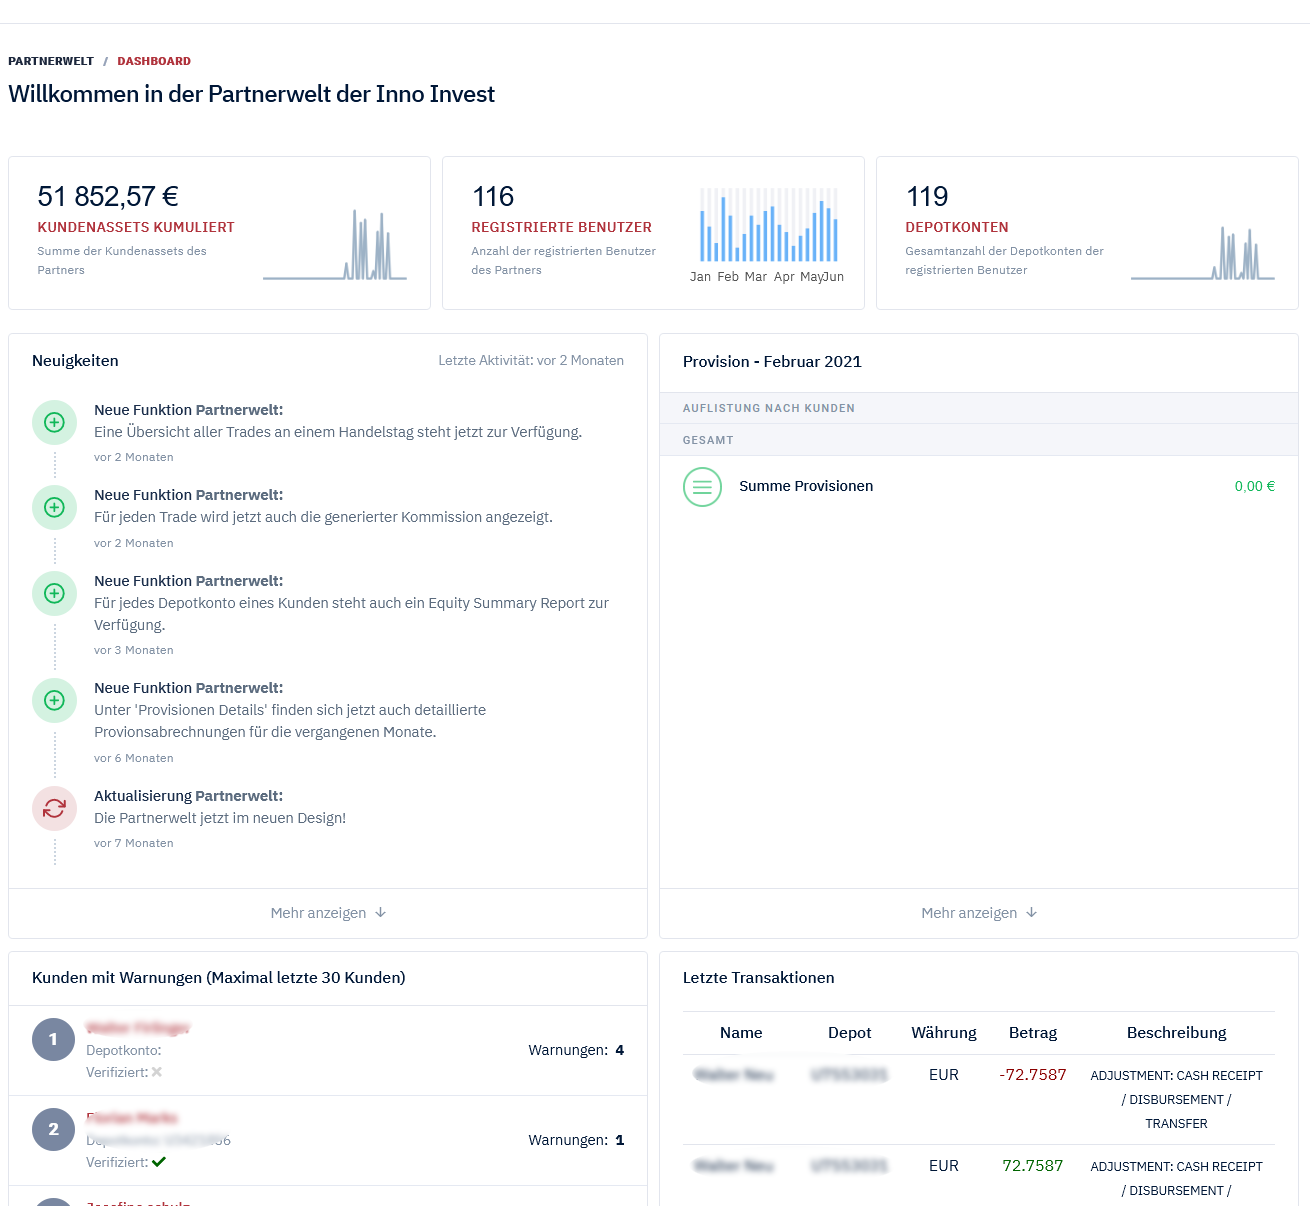
Task: Open the registrierte Benutzer bar chart
Action: (767, 235)
